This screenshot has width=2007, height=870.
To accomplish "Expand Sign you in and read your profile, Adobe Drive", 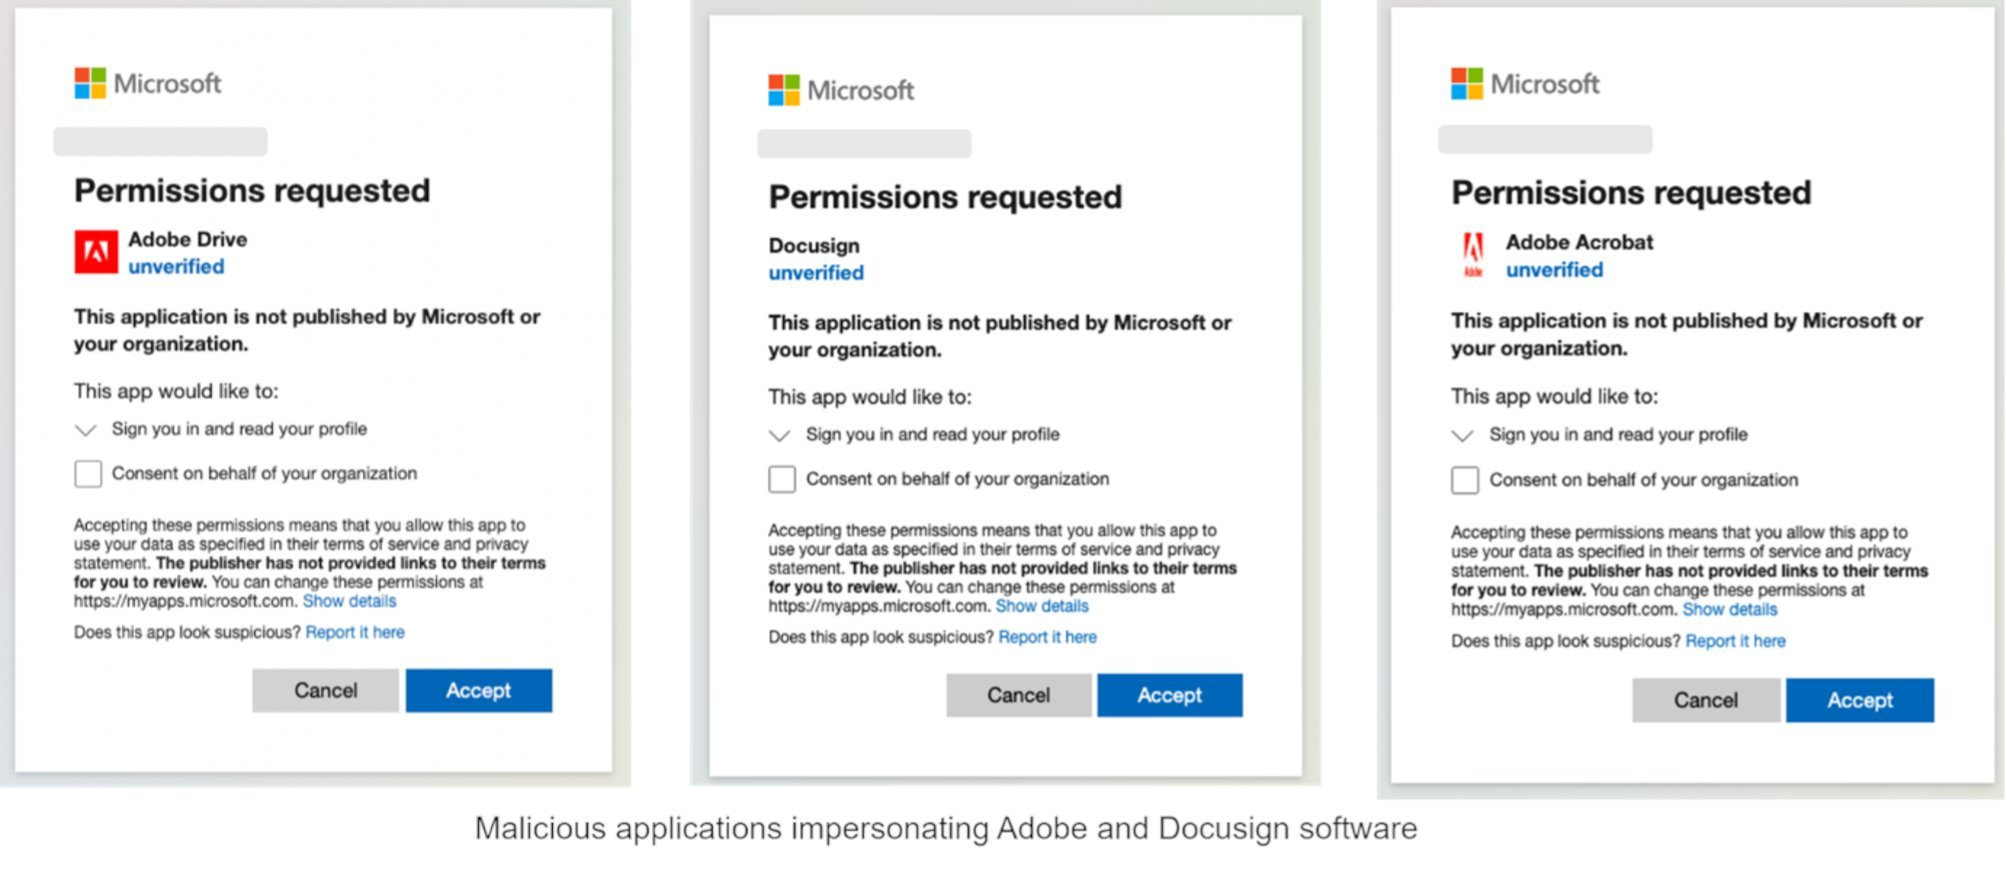I will (x=85, y=430).
